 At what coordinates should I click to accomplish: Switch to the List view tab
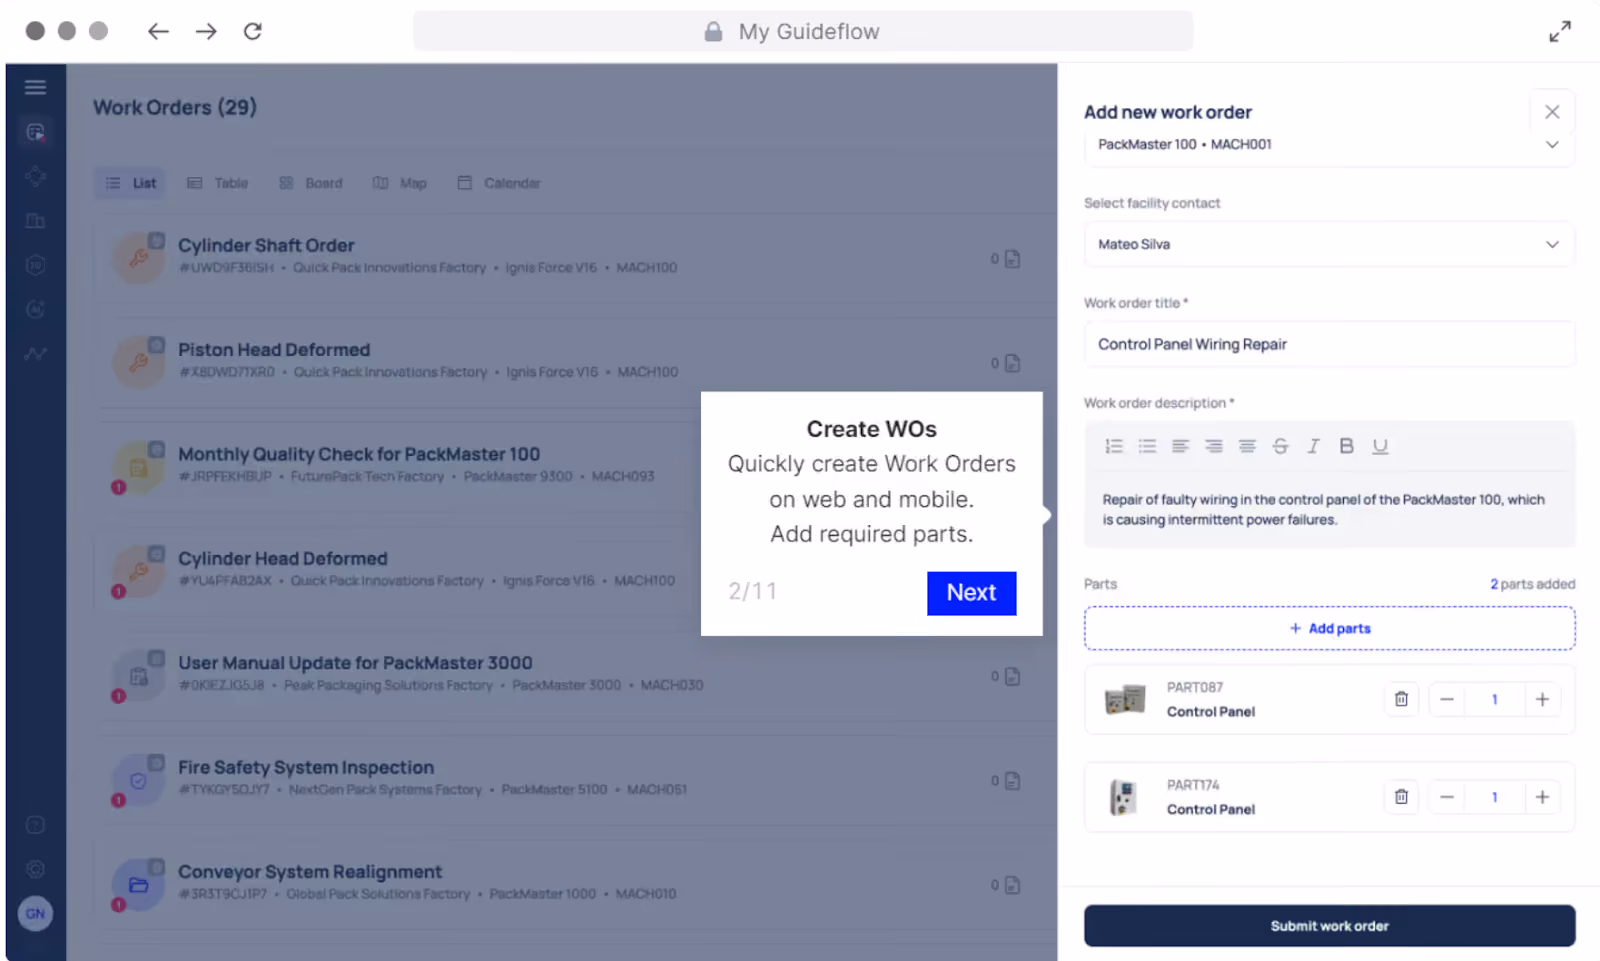click(x=131, y=183)
